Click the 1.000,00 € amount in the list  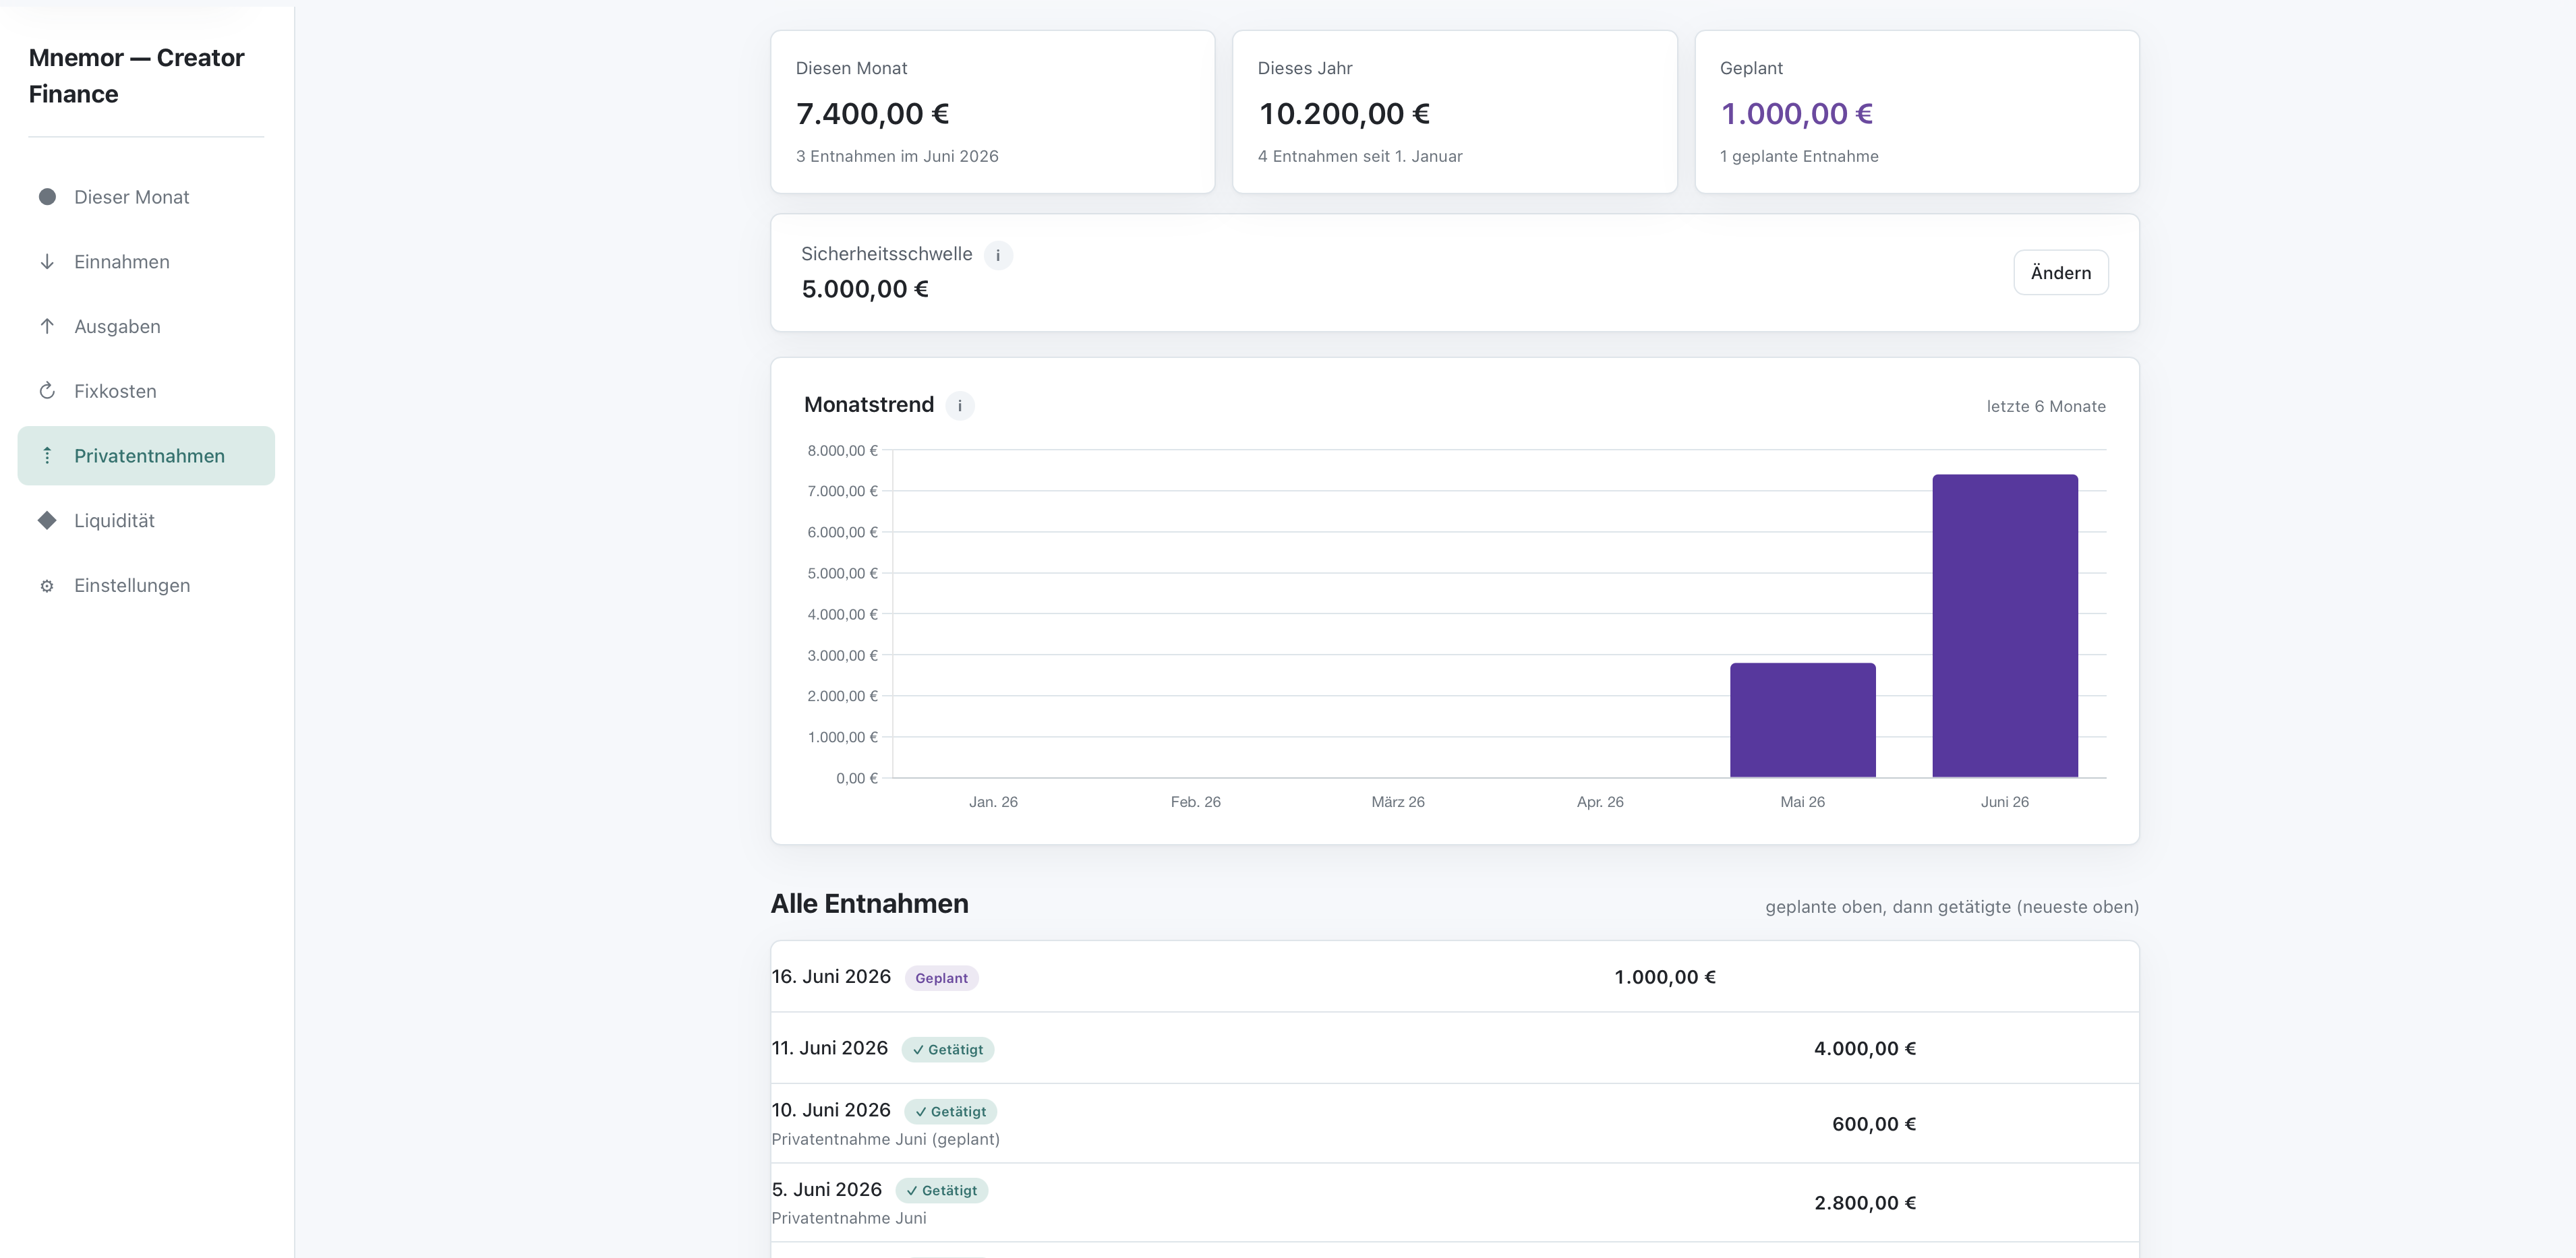point(1665,977)
